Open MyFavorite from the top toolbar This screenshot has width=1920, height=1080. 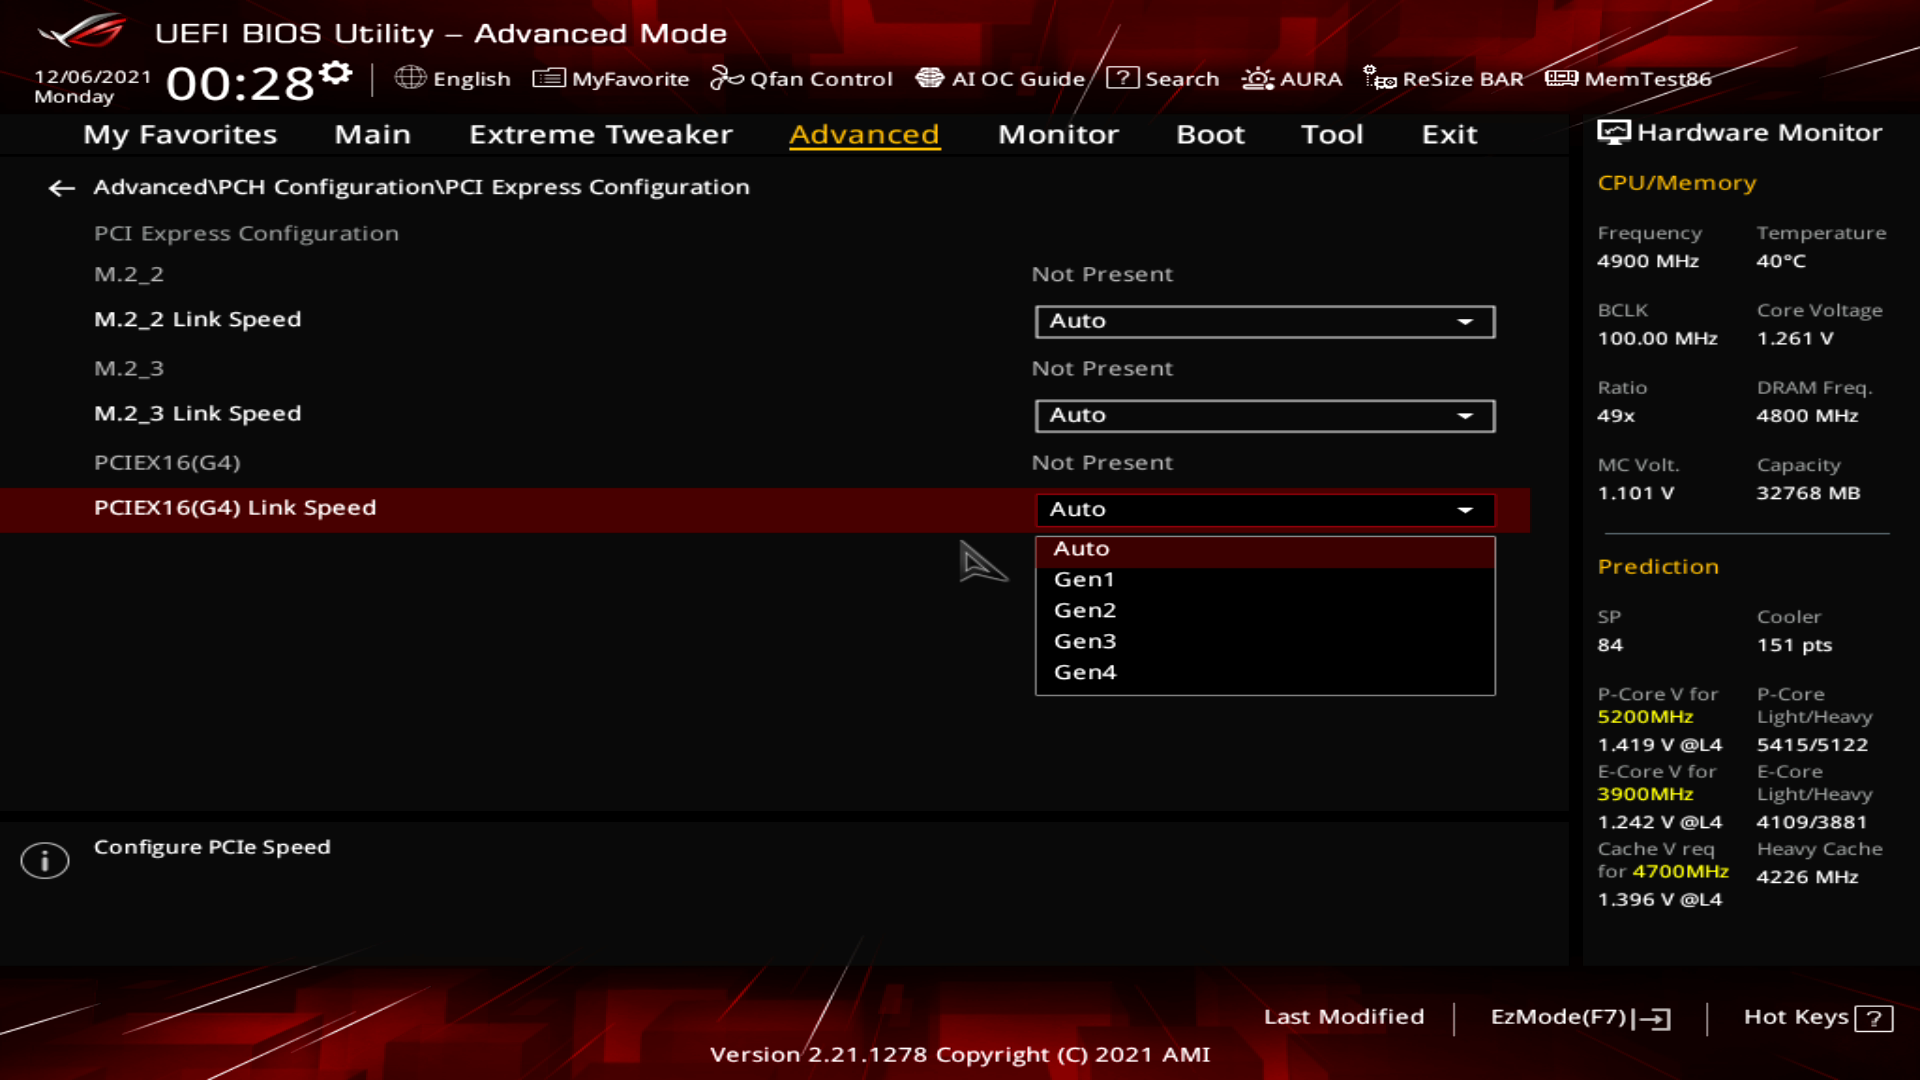[x=611, y=78]
